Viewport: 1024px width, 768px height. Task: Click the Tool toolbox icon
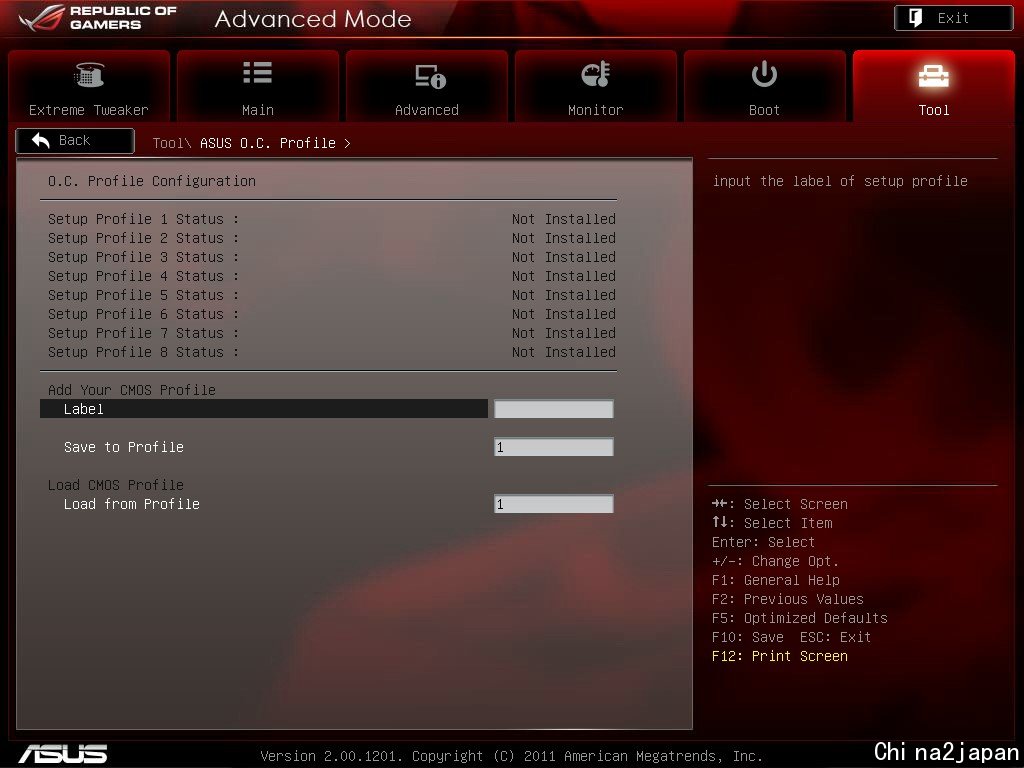(933, 76)
